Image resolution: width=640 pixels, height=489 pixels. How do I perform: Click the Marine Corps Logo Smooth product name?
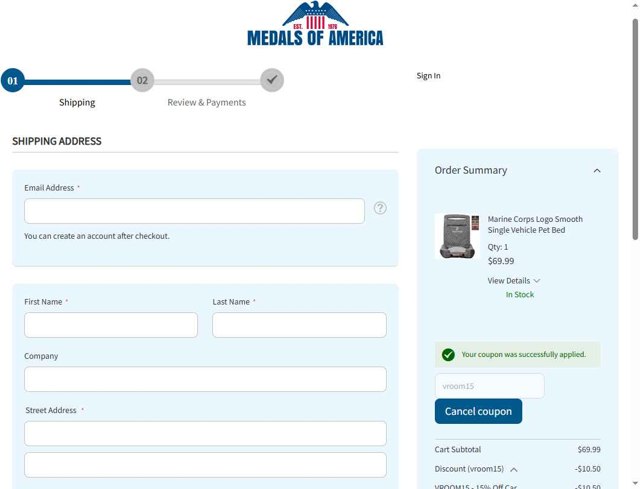pyautogui.click(x=535, y=224)
